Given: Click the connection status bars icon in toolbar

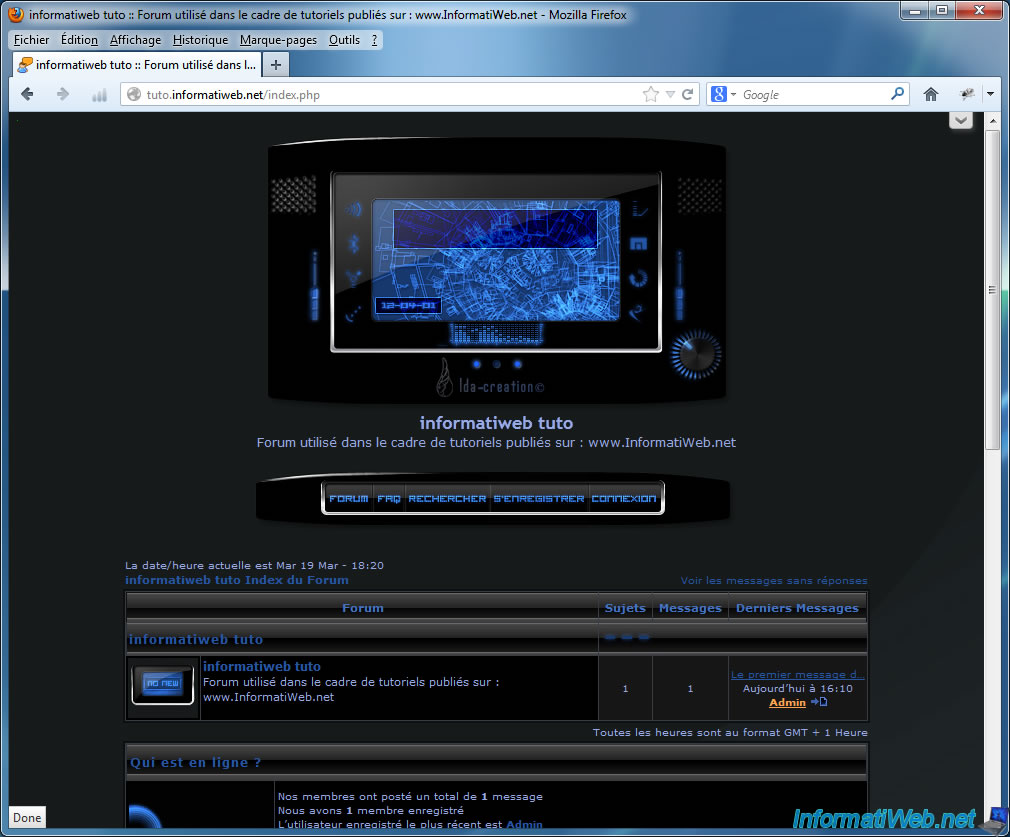Looking at the screenshot, I should point(99,95).
